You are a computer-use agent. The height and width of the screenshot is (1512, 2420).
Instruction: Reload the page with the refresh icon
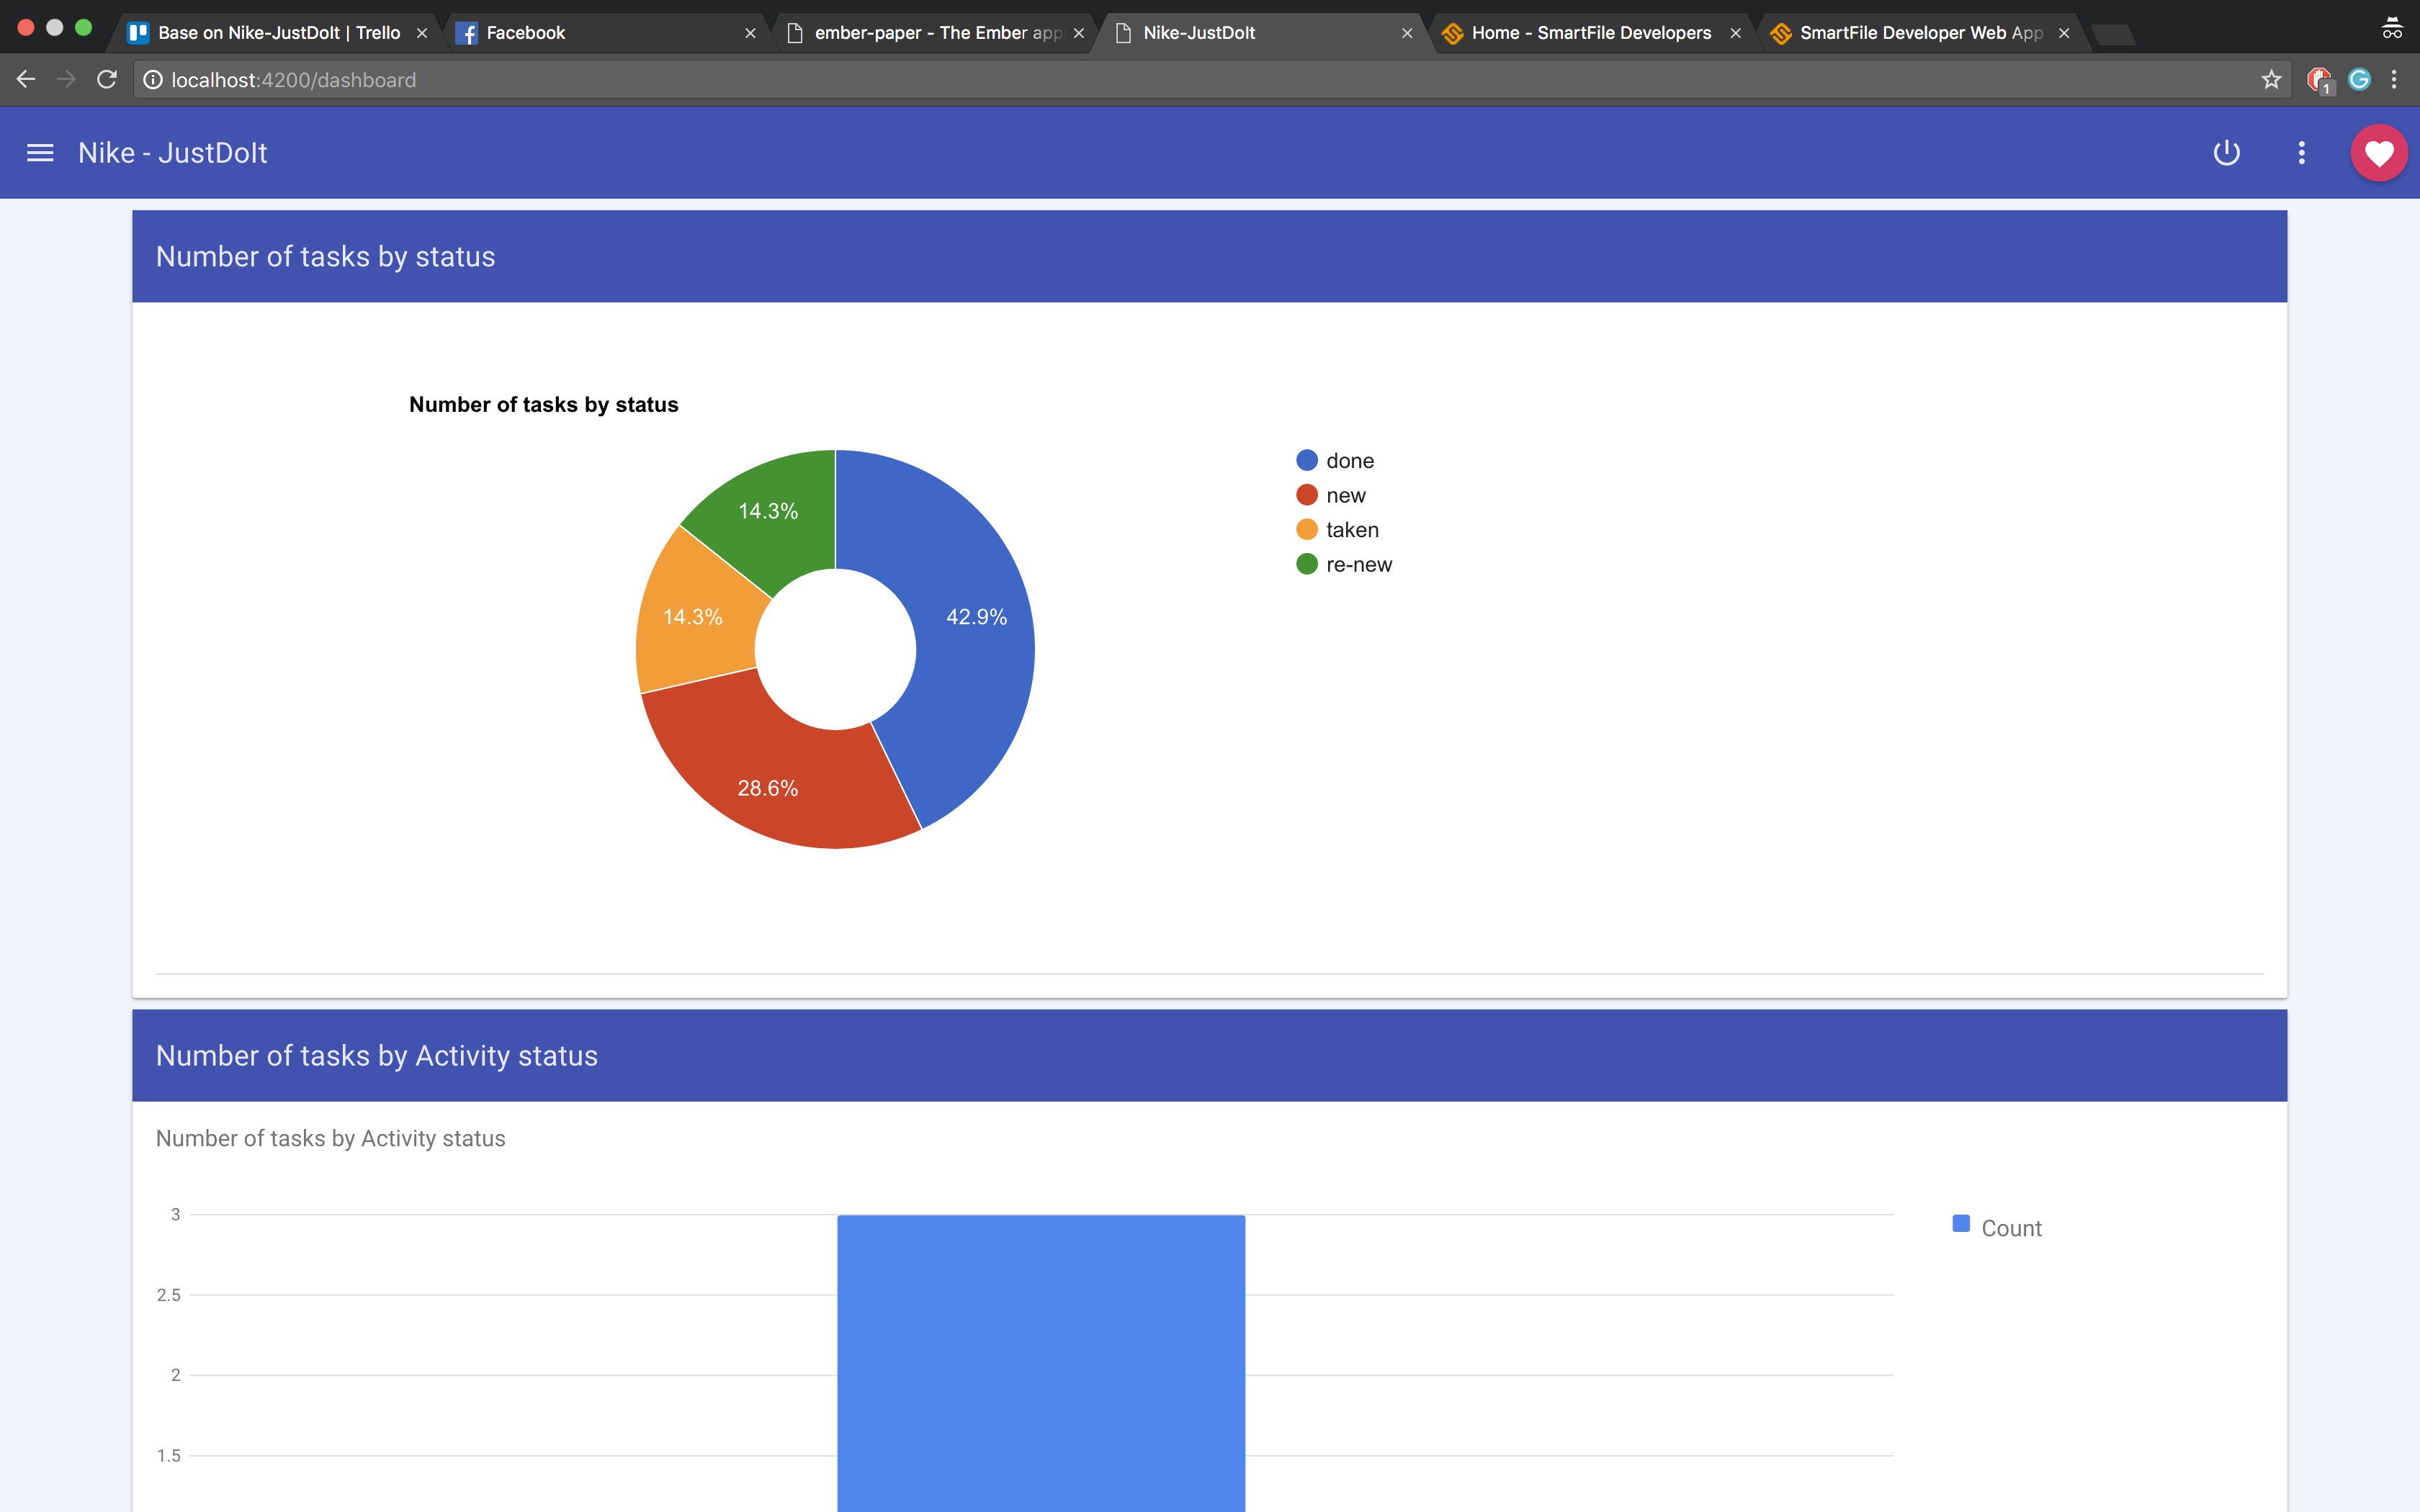[107, 80]
